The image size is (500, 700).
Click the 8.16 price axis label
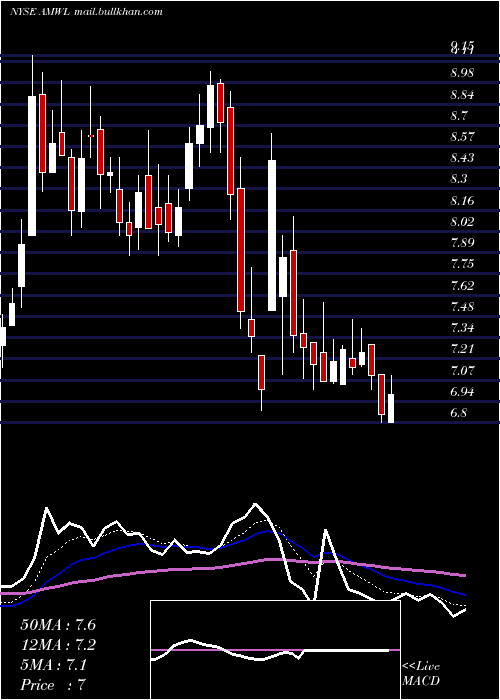pos(463,201)
